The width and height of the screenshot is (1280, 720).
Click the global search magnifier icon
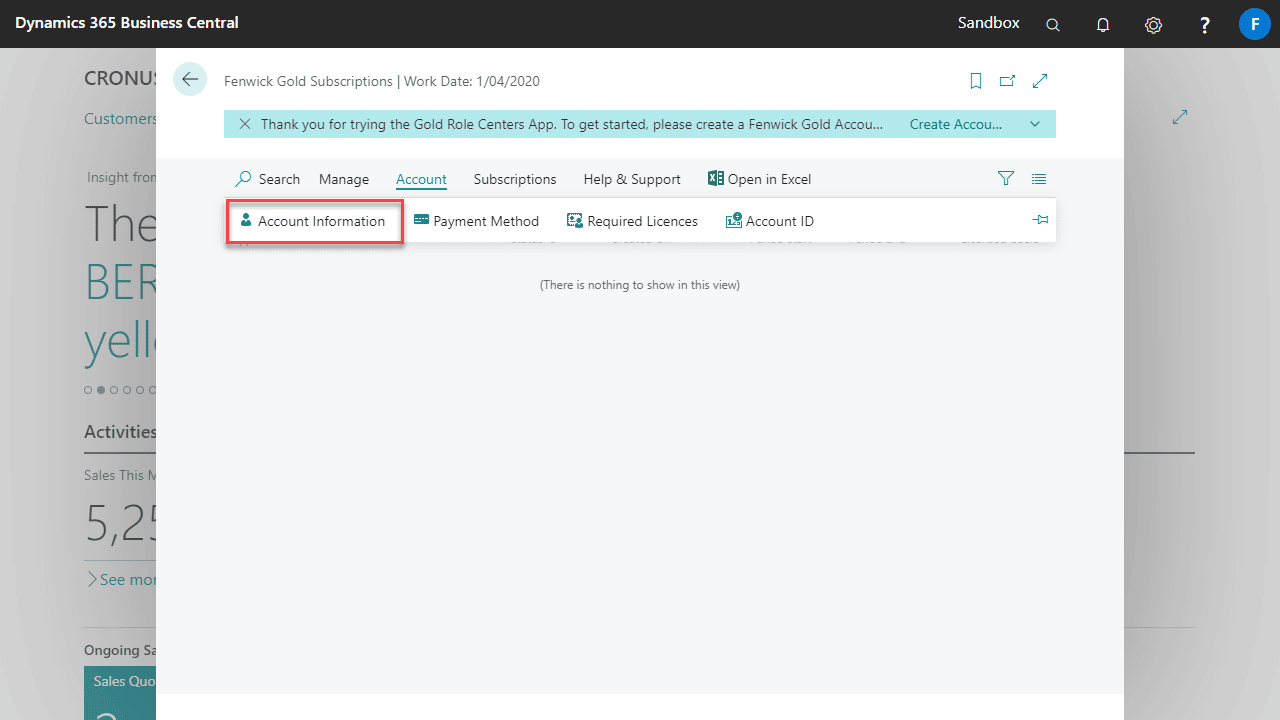1053,25
